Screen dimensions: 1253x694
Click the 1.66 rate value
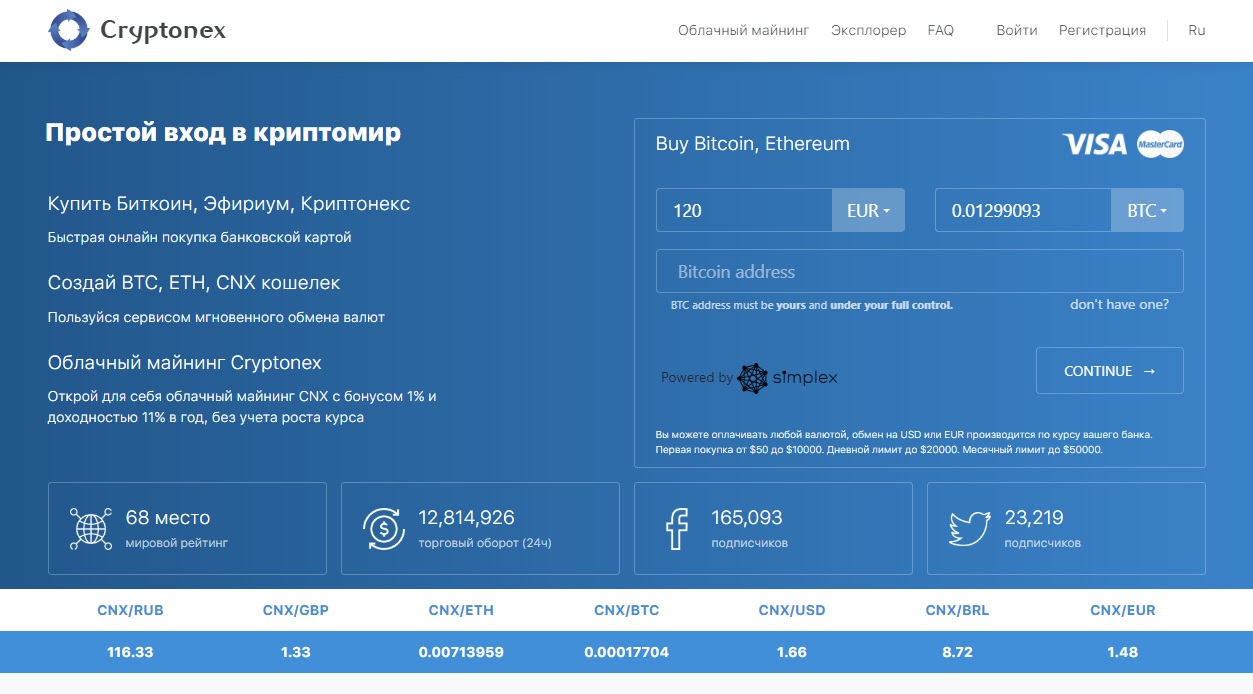pos(791,652)
